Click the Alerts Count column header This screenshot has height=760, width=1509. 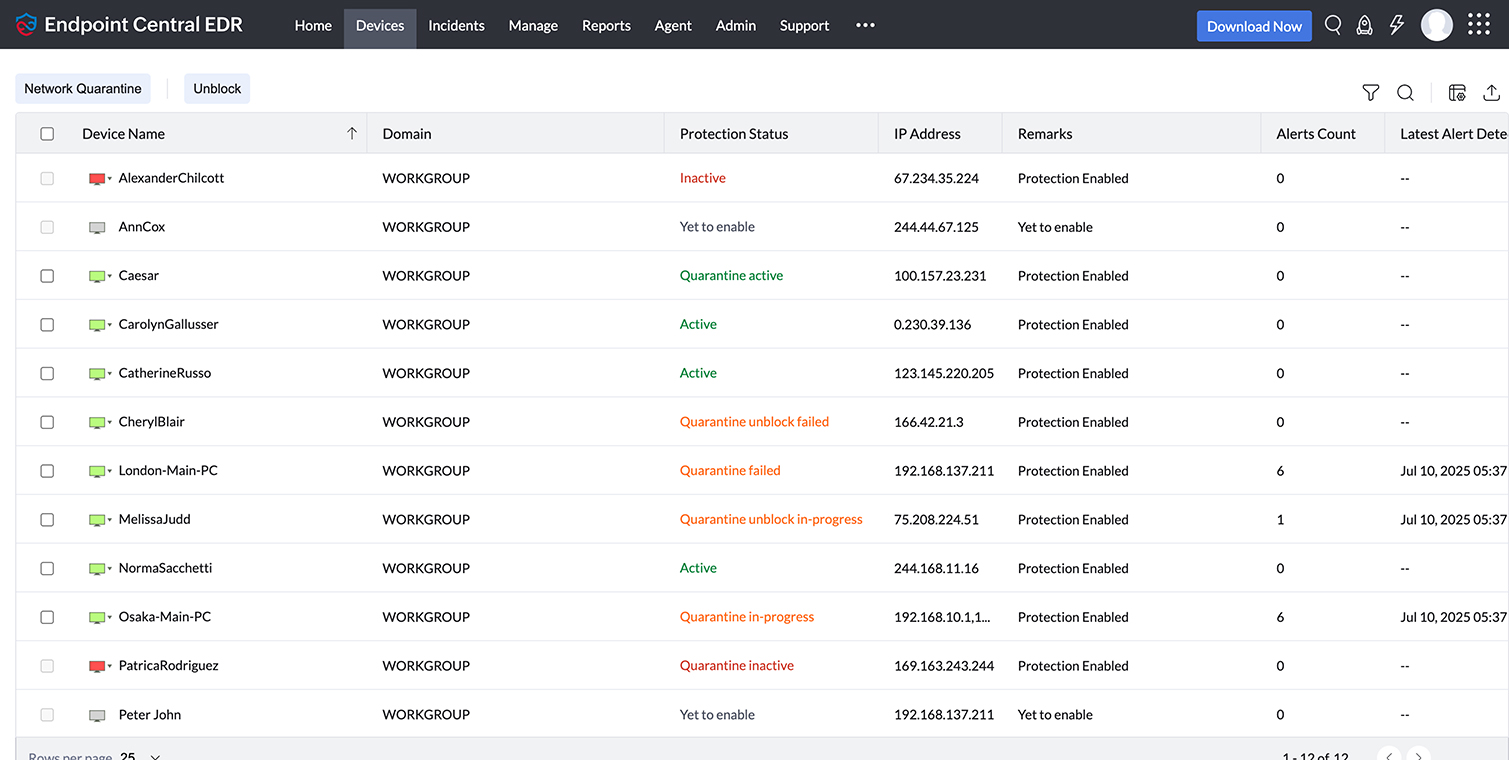tap(1316, 133)
